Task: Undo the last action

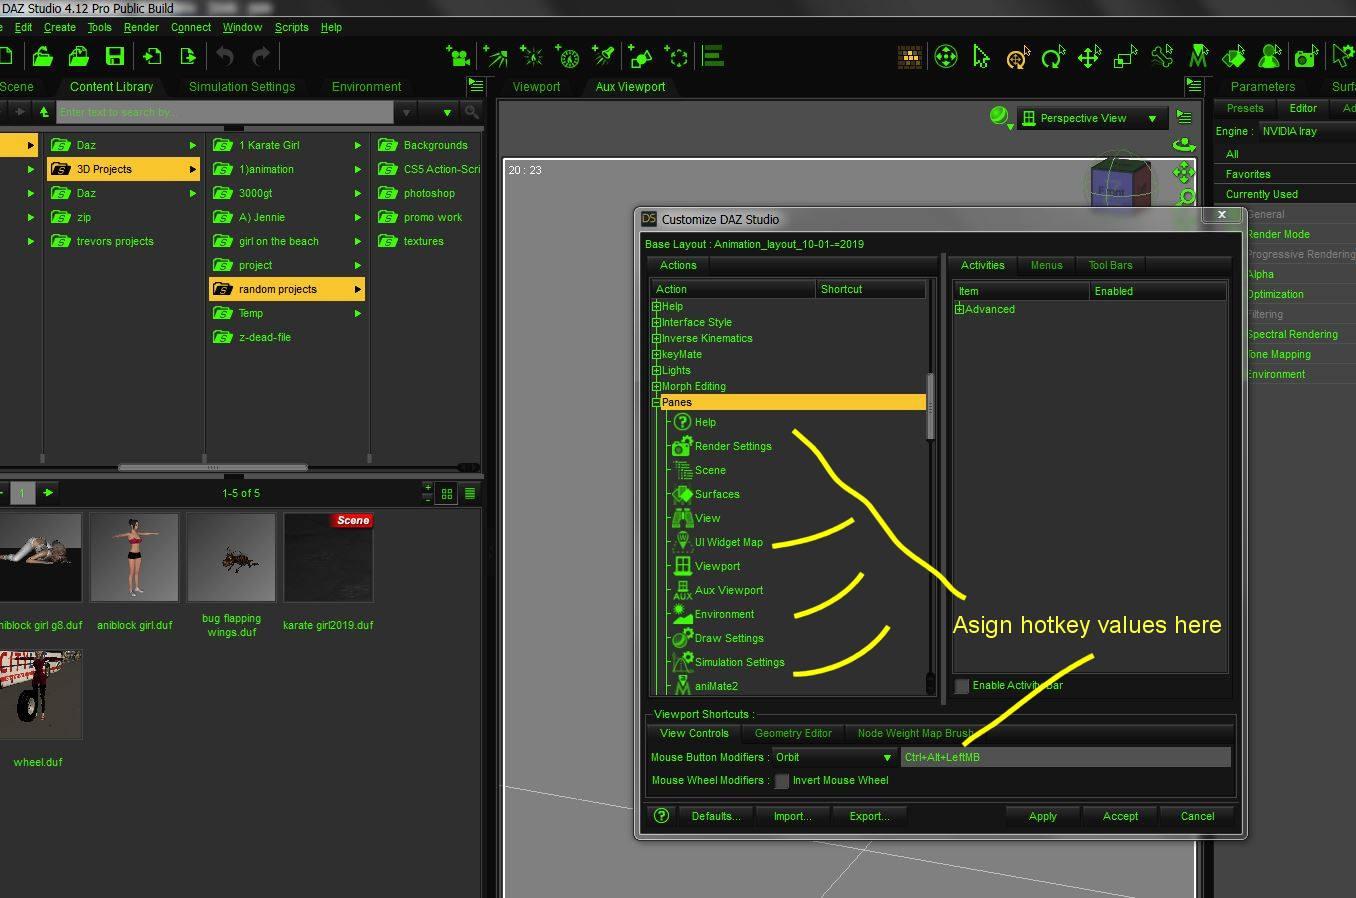Action: [x=225, y=57]
